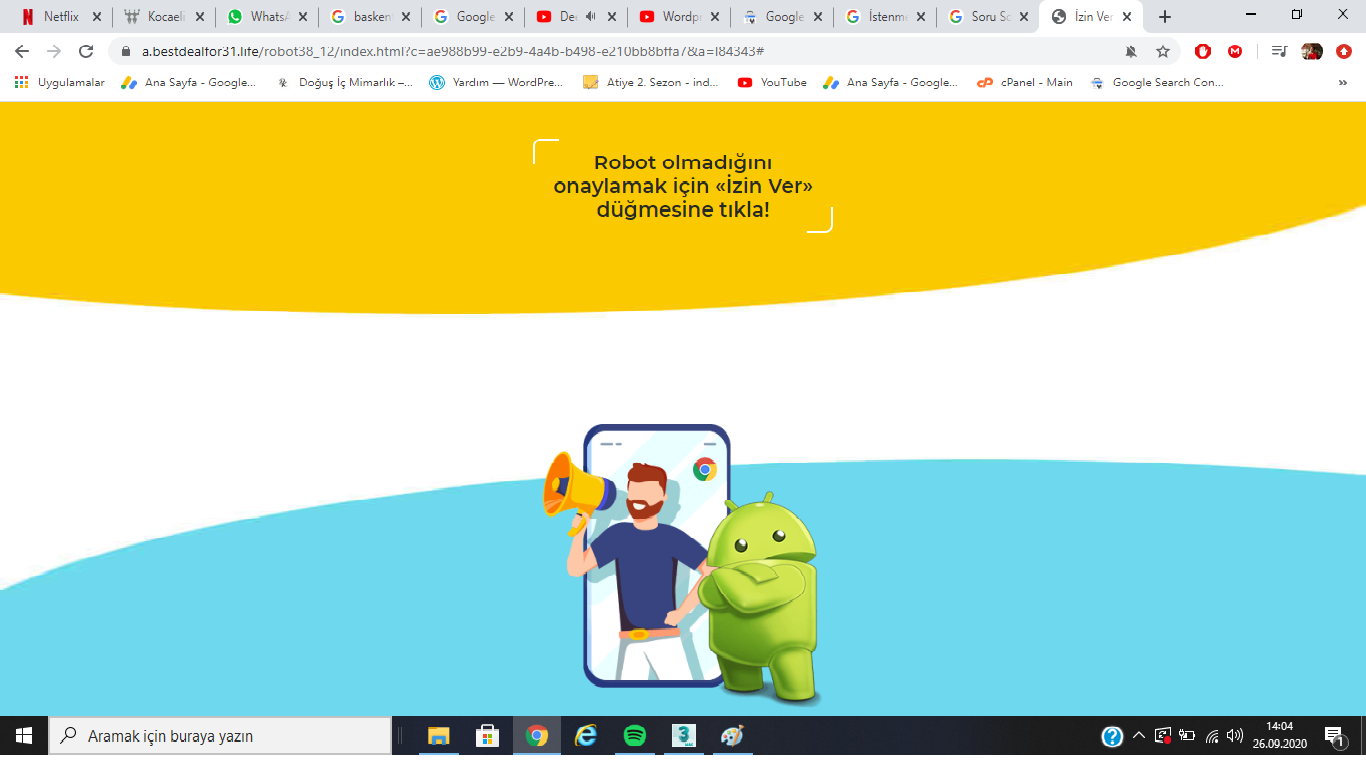Click the Chrome profile avatar
Screen dimensions: 1366x768
point(1312,51)
